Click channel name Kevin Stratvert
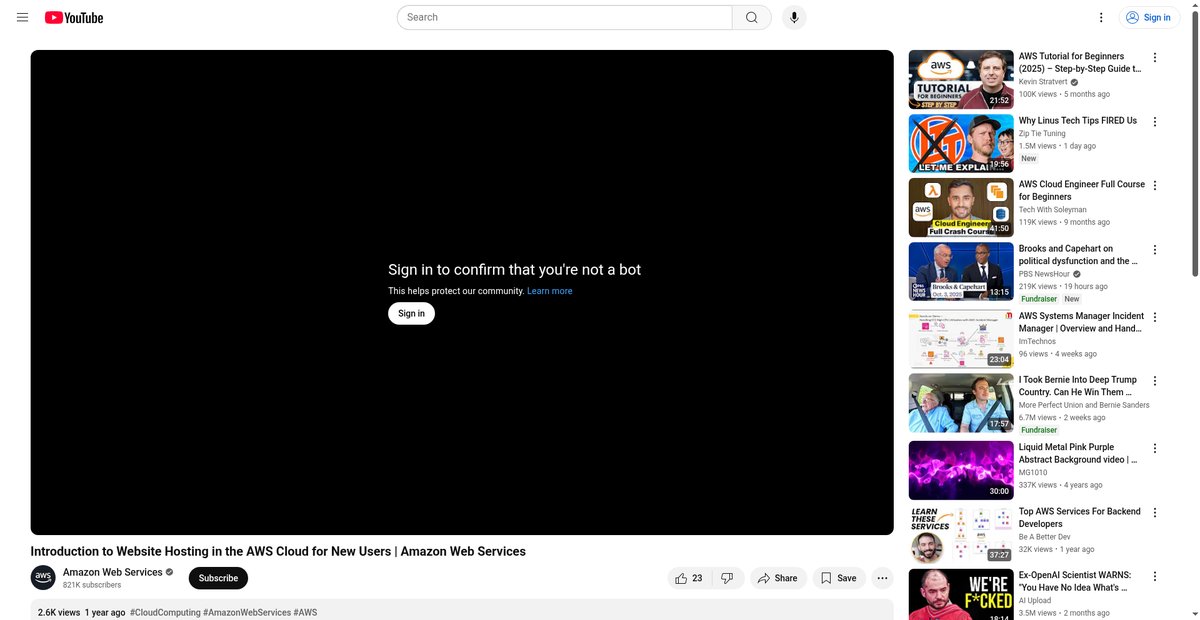This screenshot has height=620, width=1200. coord(1044,82)
